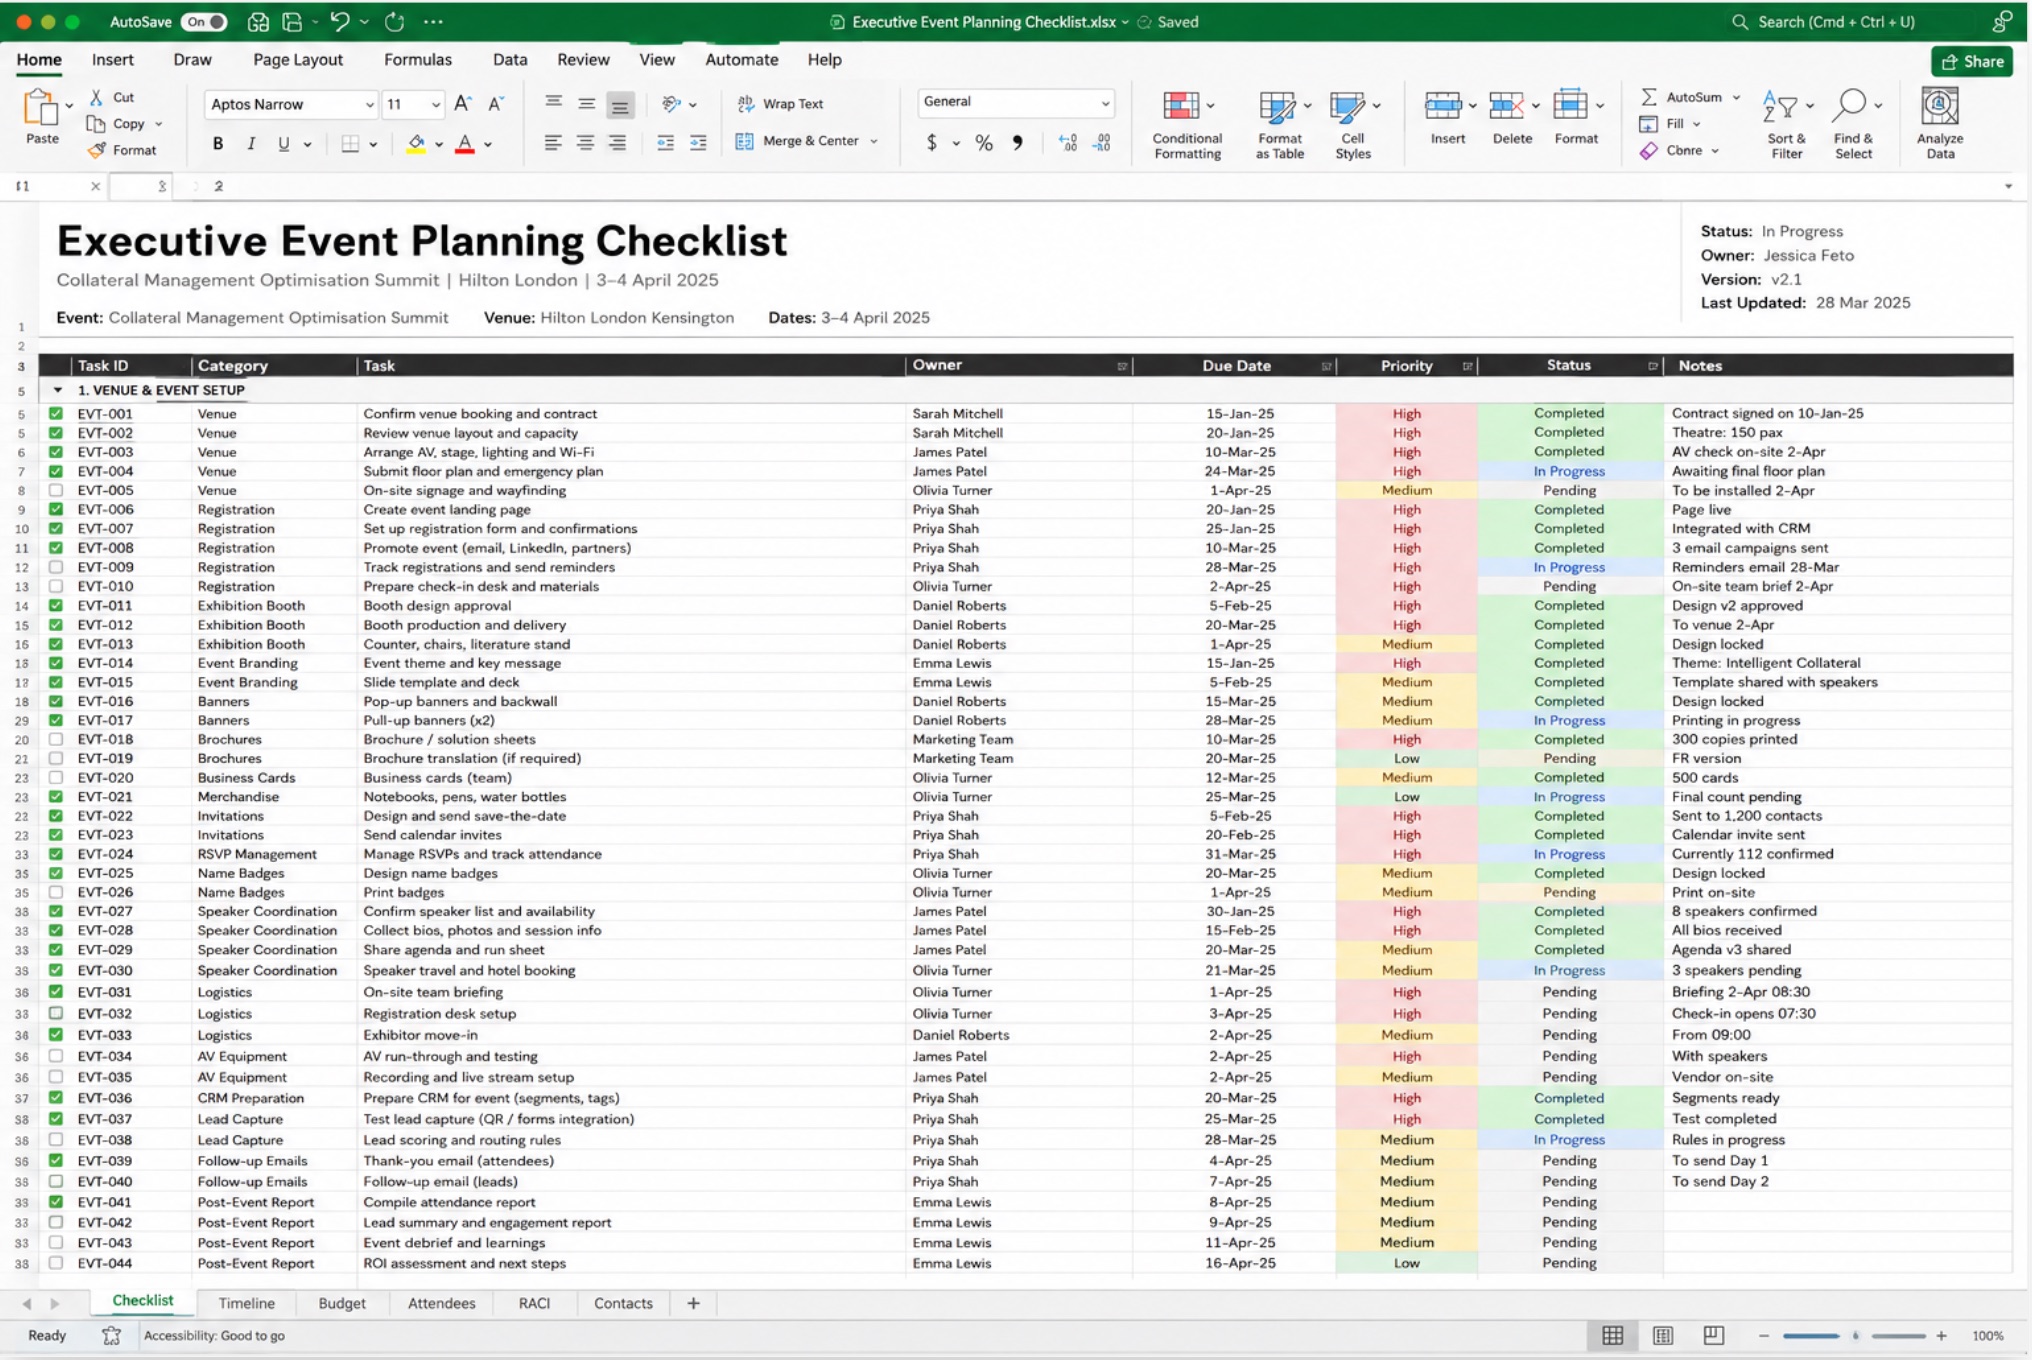Open the Owner column filter dropdown
Image resolution: width=2032 pixels, height=1360 pixels.
coord(1122,367)
